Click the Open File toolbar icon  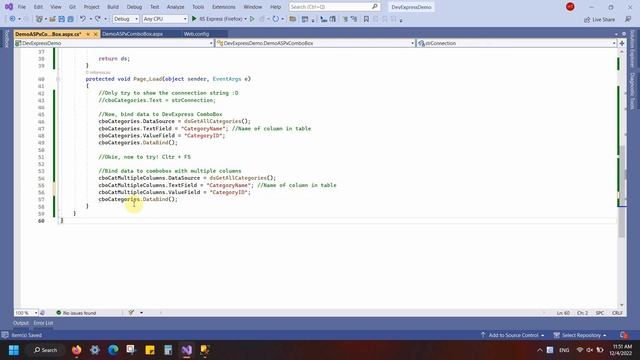click(53, 19)
